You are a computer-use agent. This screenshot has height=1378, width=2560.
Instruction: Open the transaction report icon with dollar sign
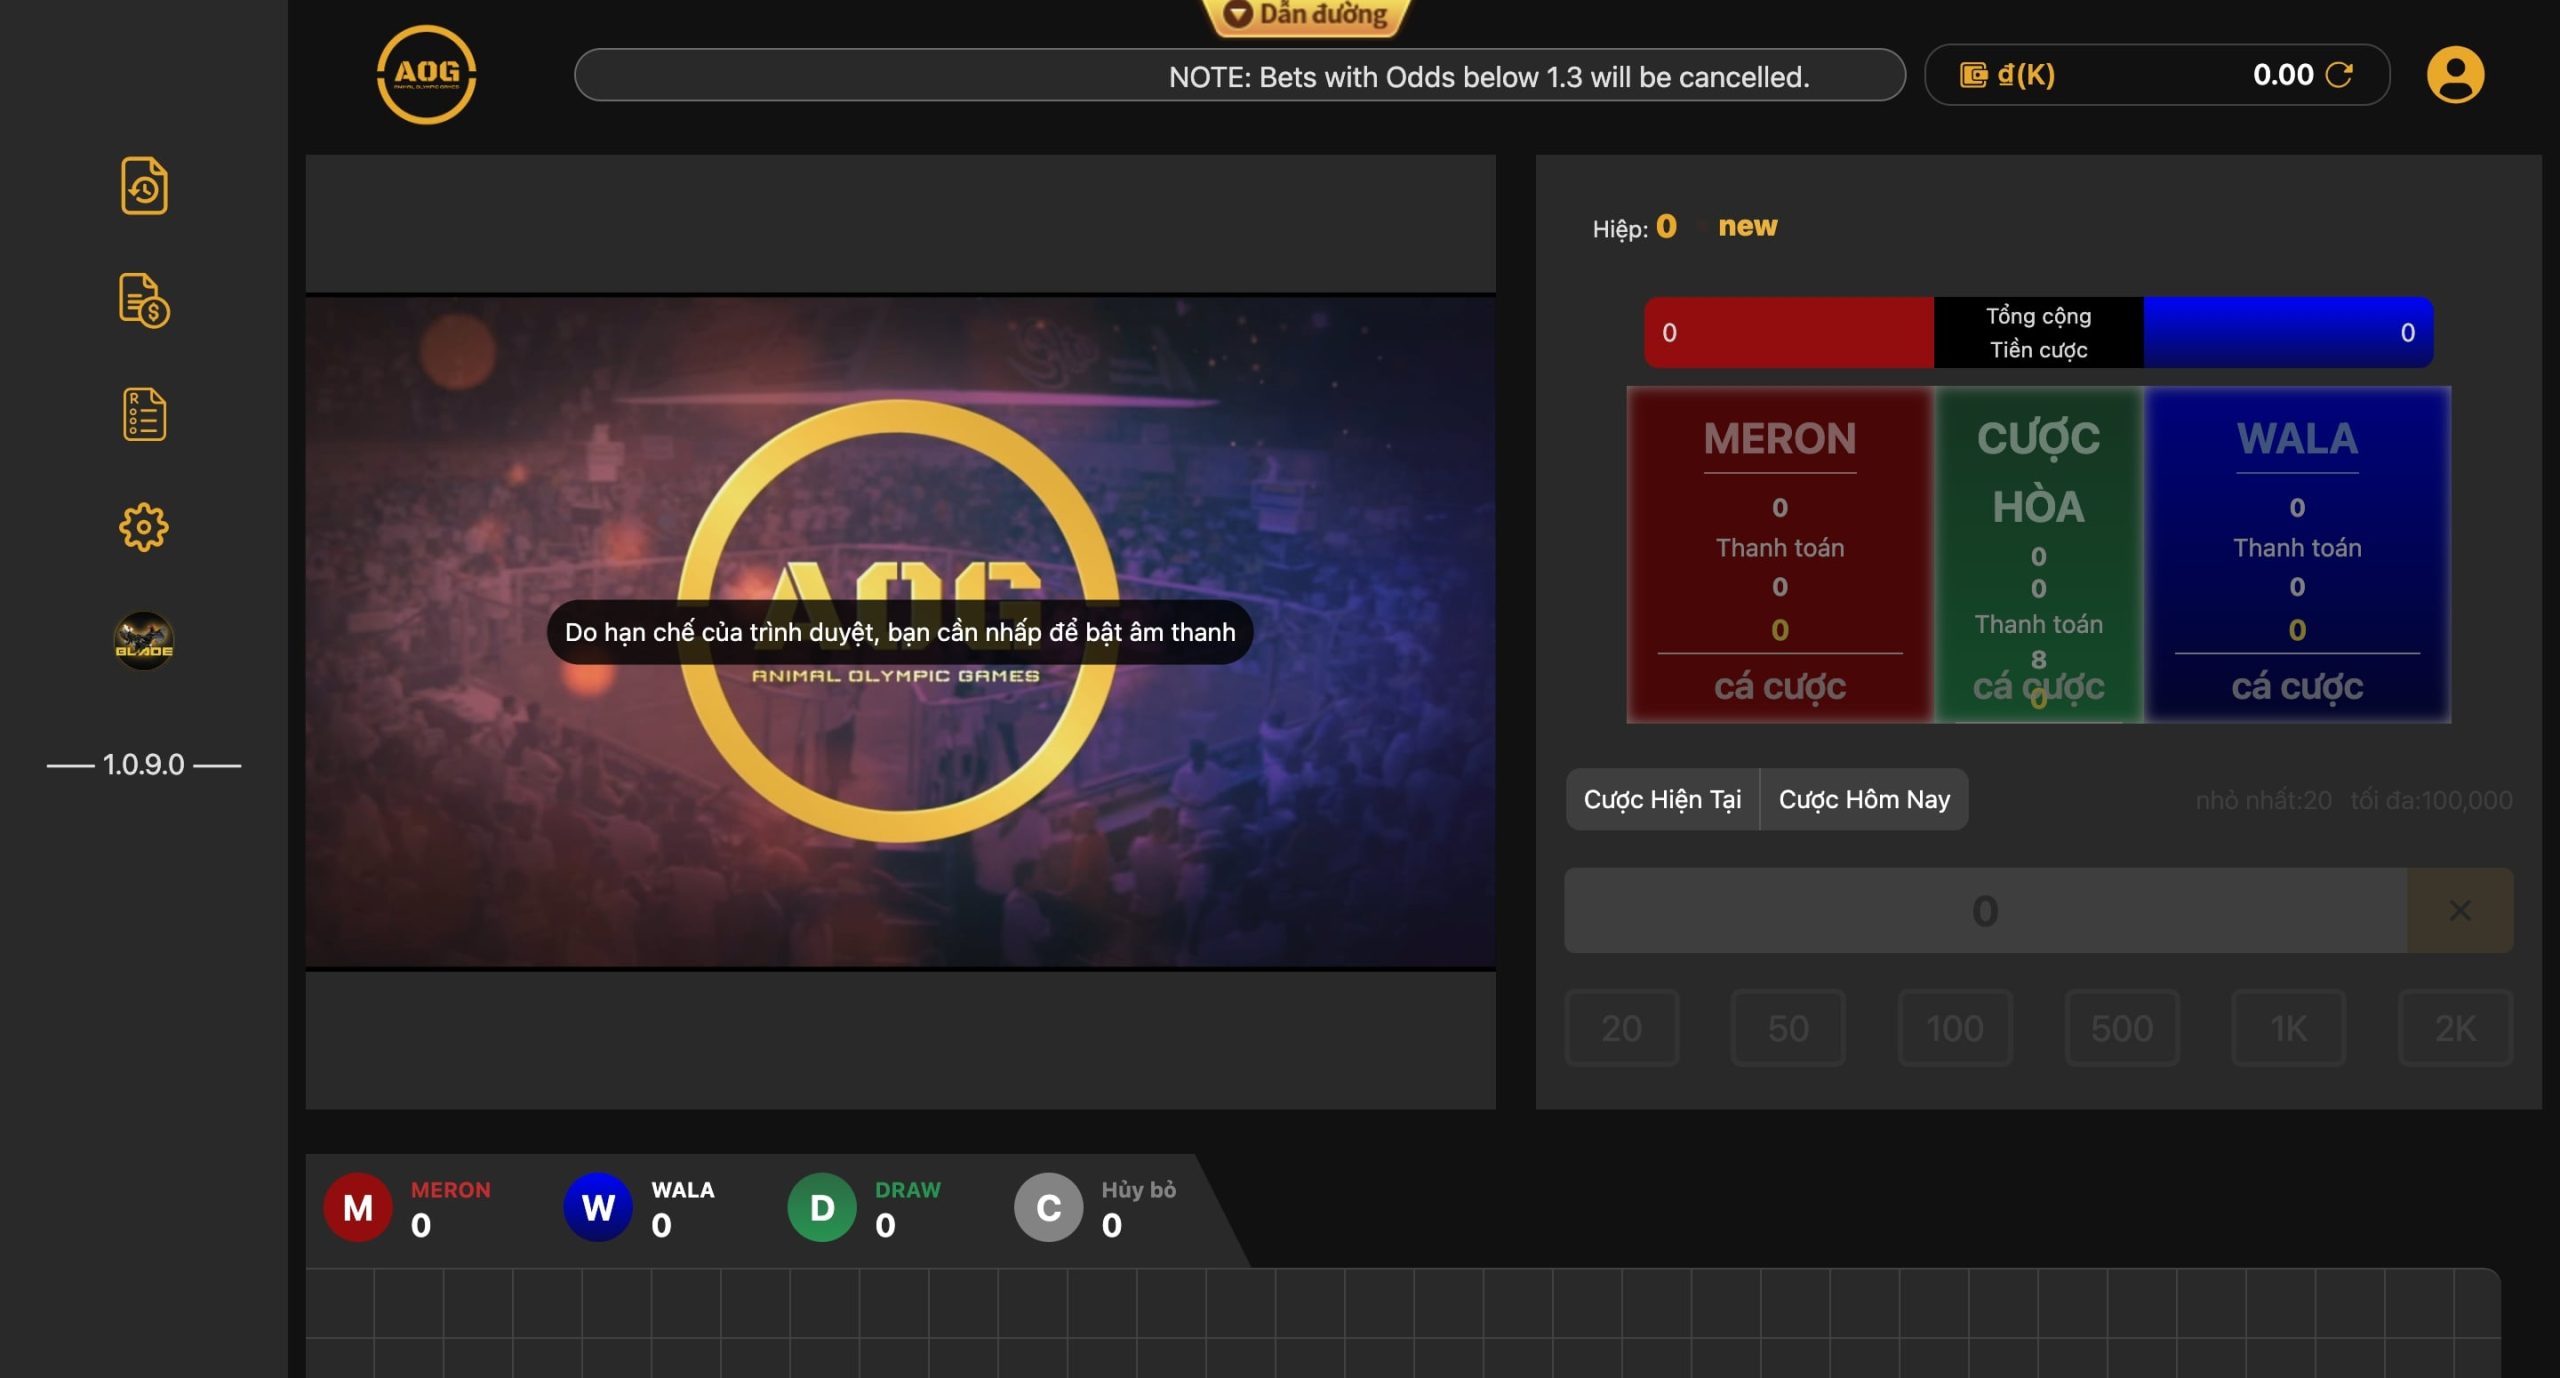(x=144, y=300)
